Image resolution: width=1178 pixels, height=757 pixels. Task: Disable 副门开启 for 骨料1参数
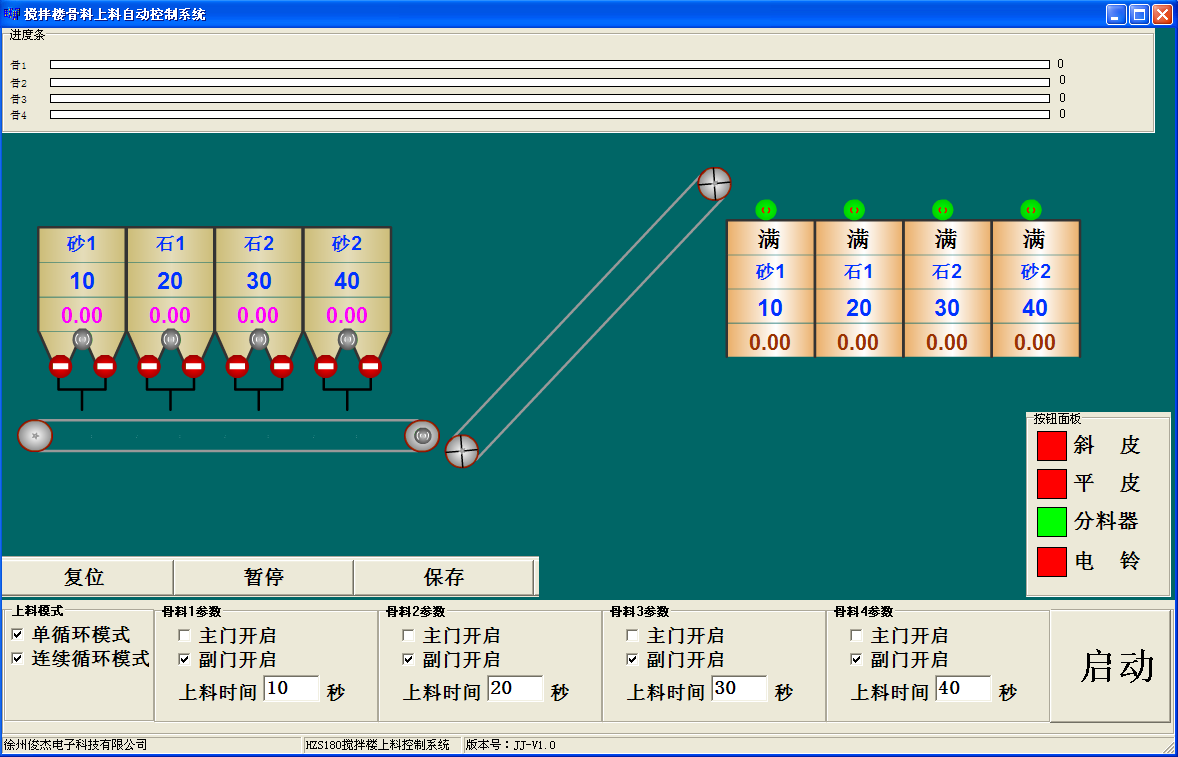click(184, 659)
